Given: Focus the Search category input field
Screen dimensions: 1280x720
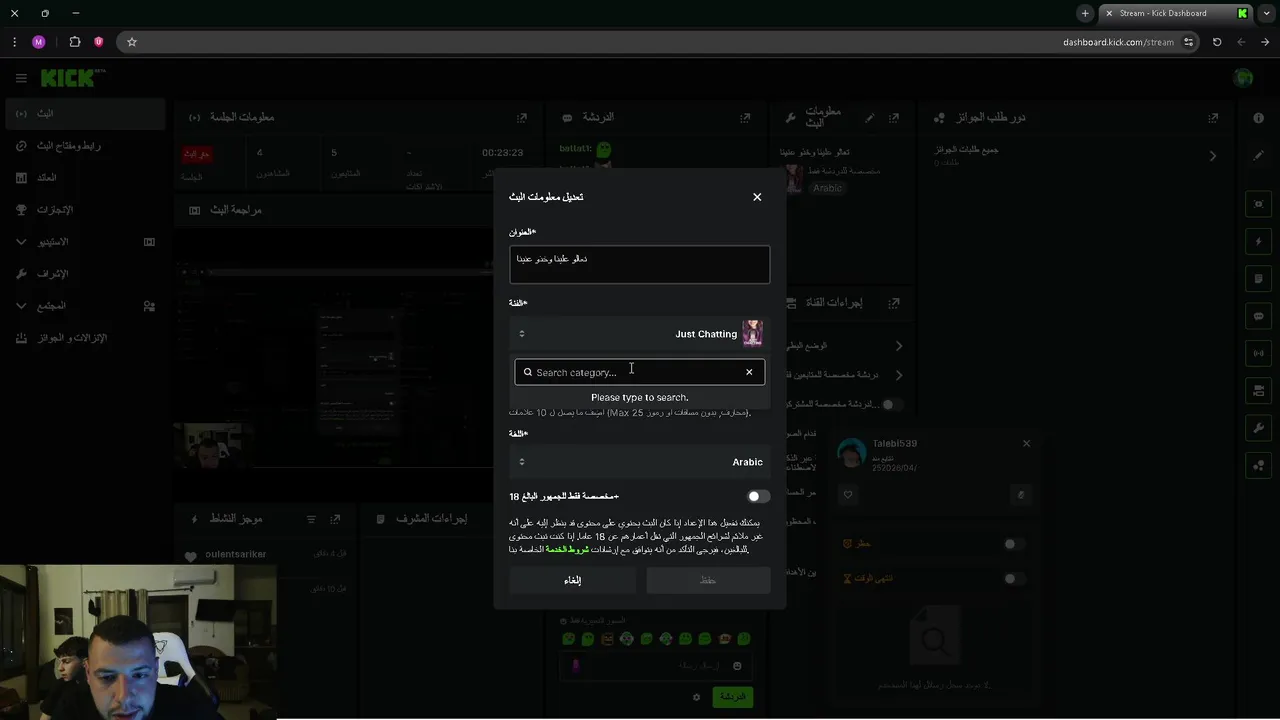Looking at the screenshot, I should tap(638, 372).
